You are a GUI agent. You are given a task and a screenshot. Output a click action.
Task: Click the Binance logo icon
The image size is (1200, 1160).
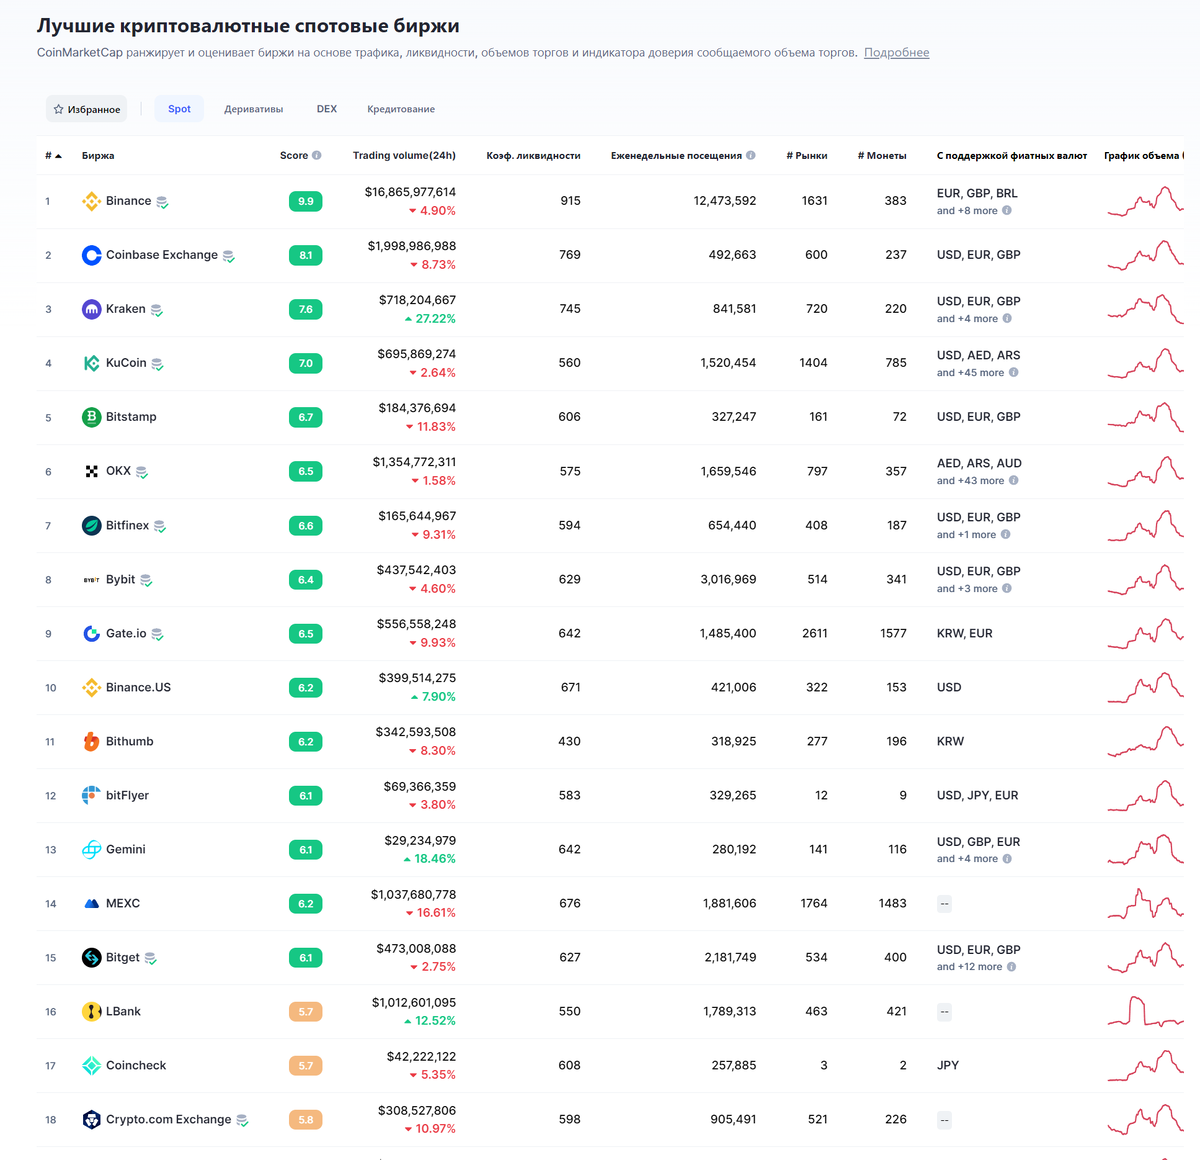click(x=91, y=201)
